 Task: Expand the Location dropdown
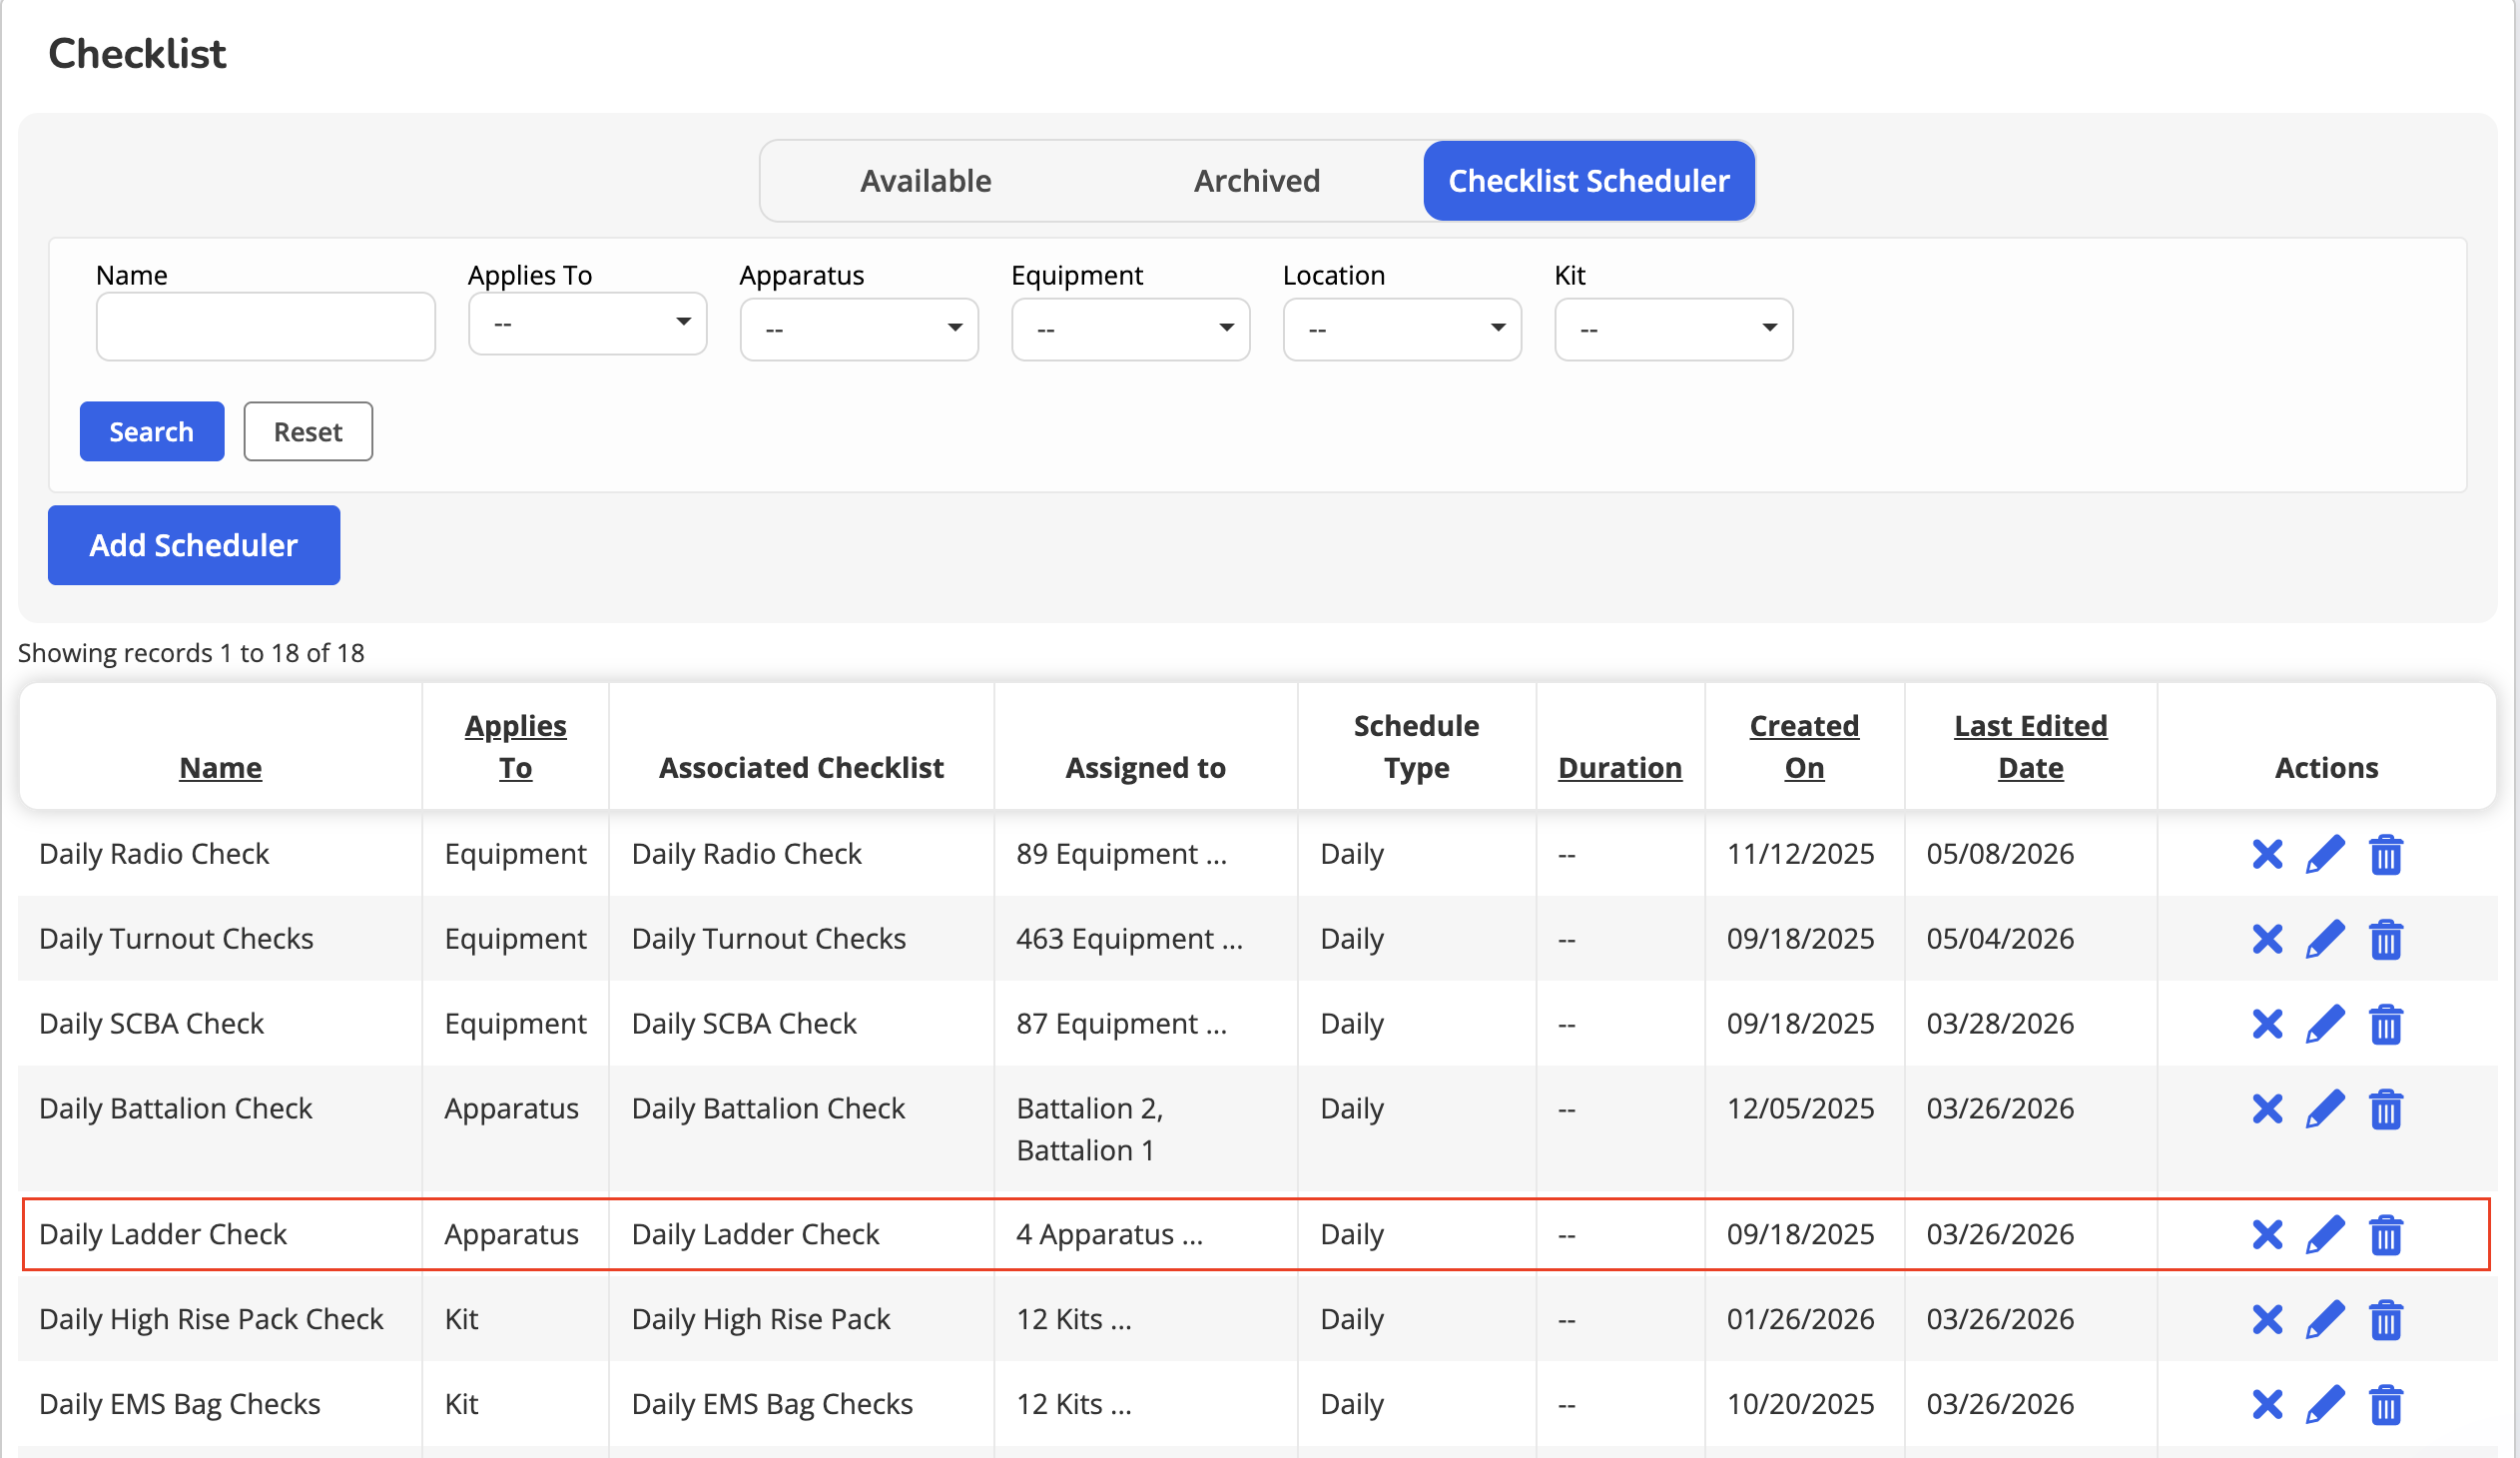[1402, 329]
